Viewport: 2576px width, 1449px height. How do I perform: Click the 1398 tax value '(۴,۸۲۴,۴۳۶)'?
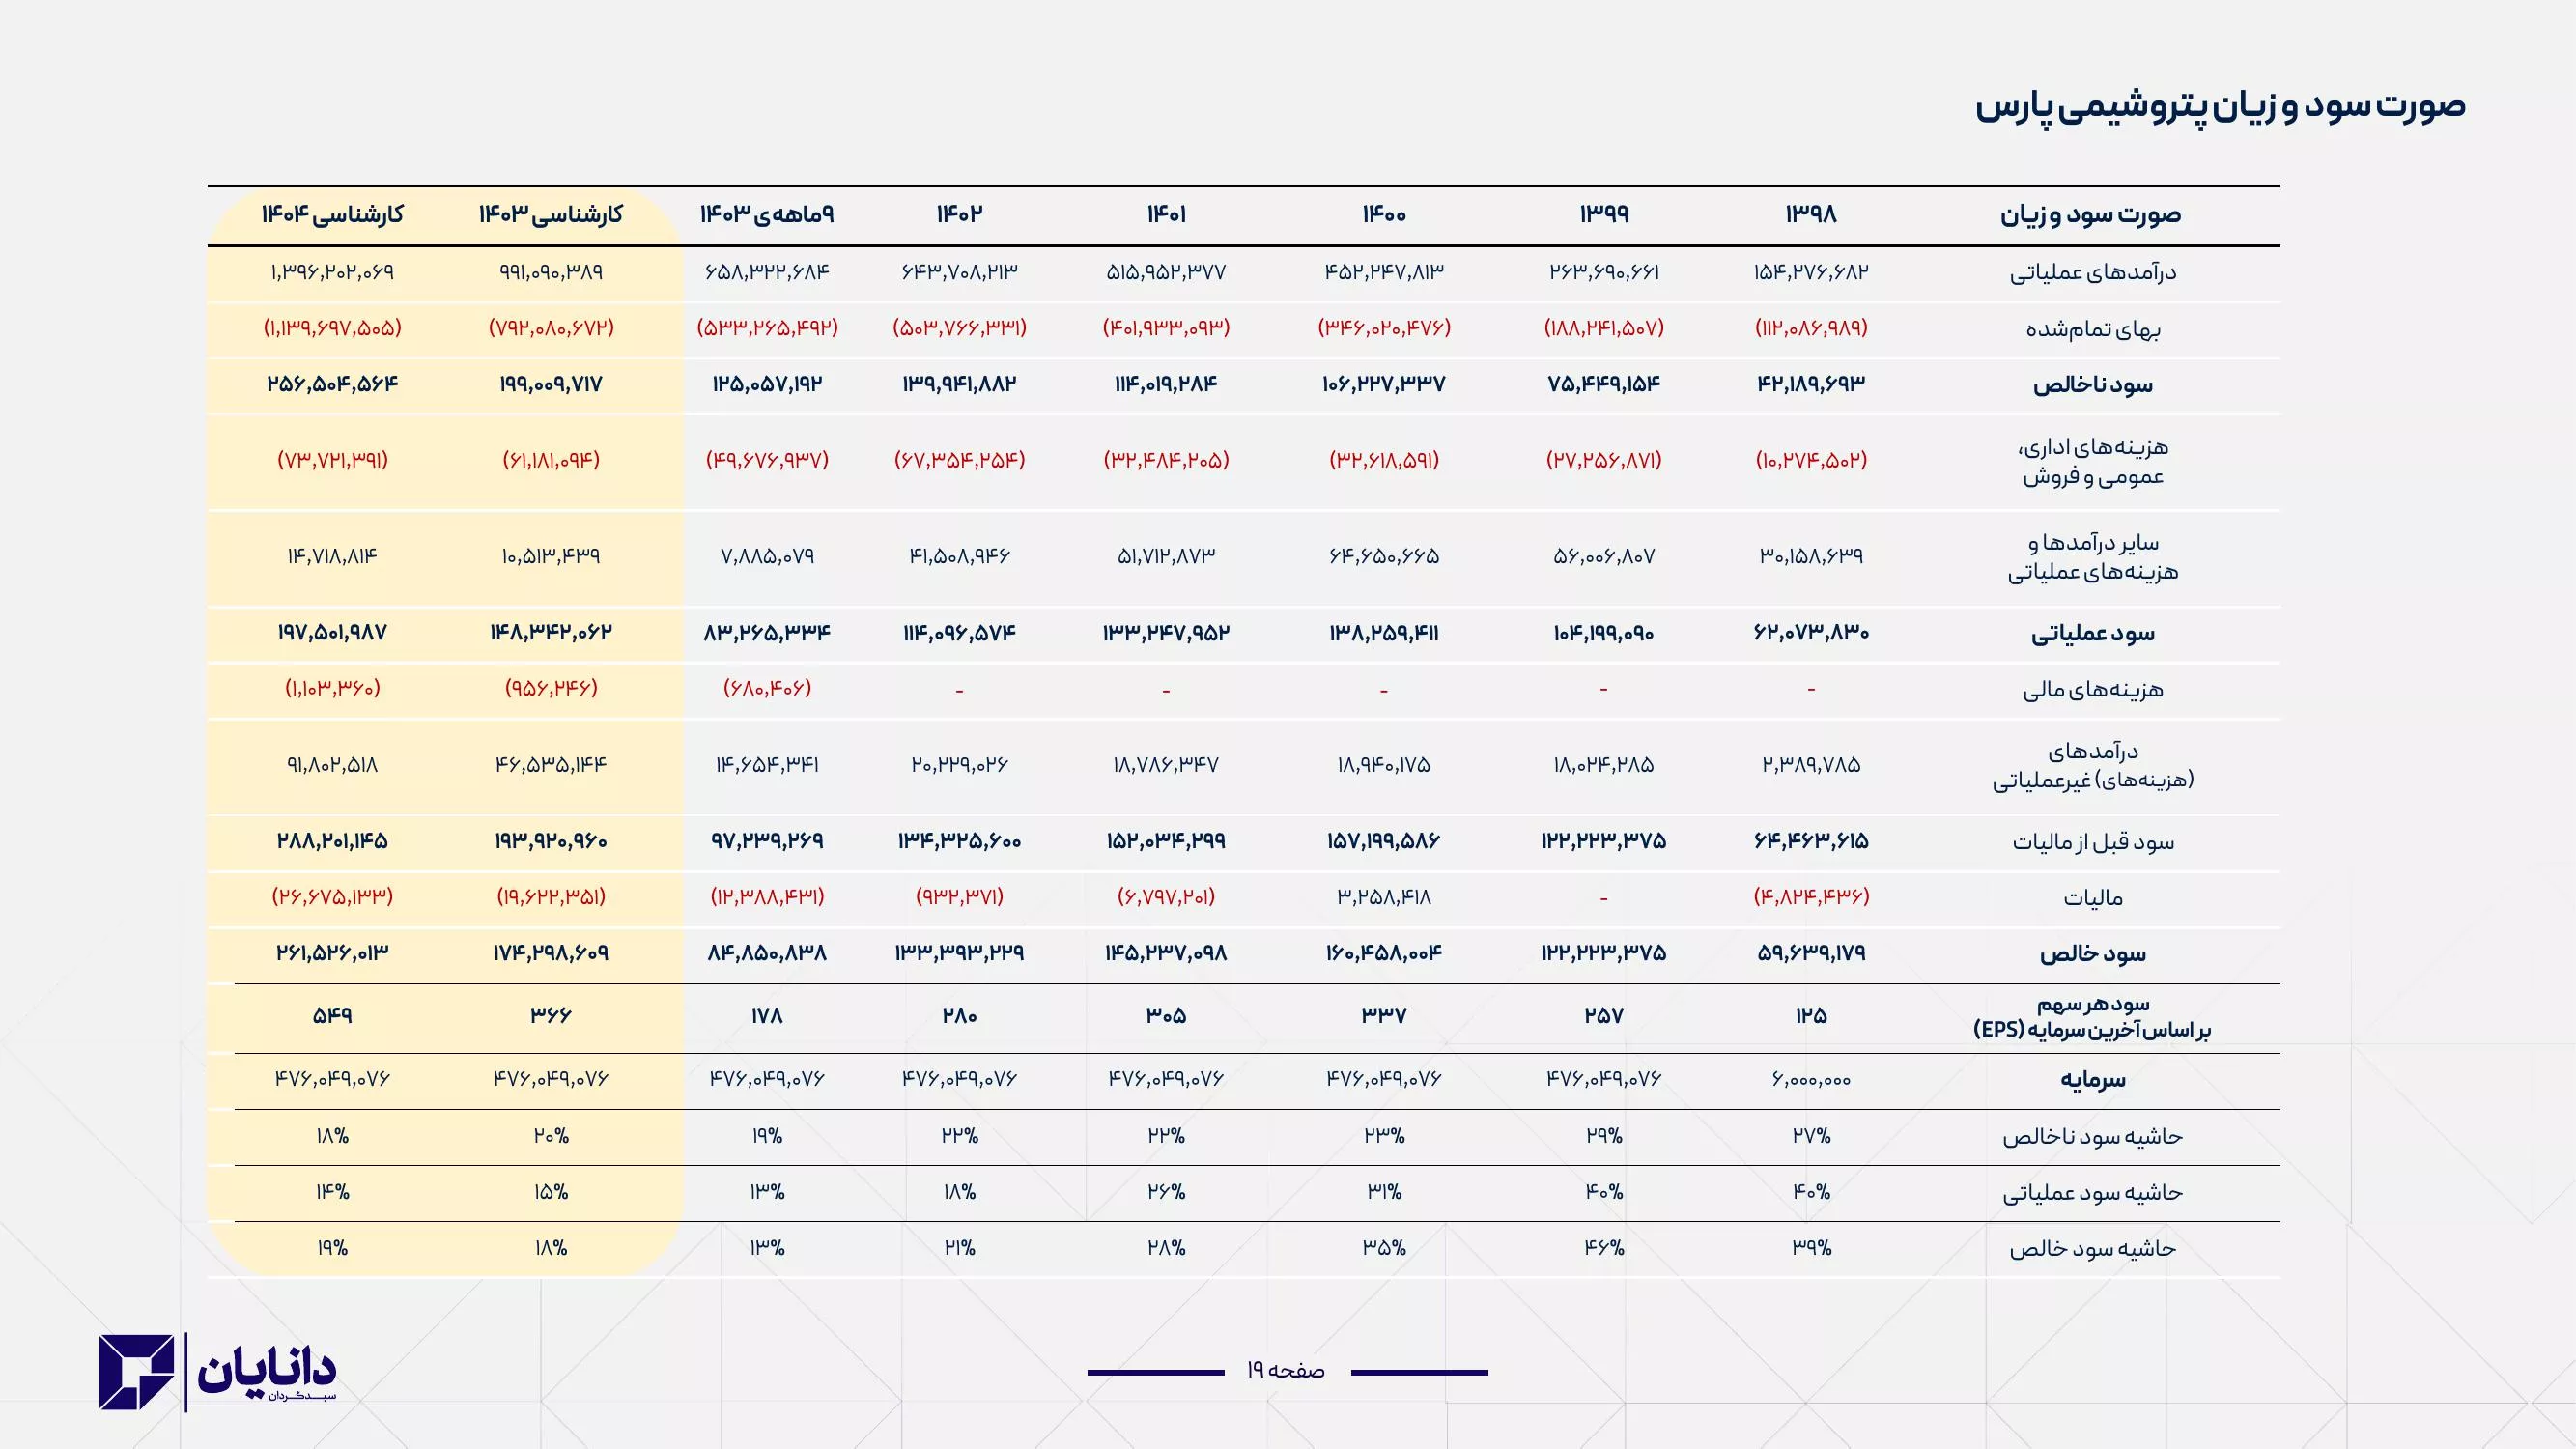[1811, 897]
